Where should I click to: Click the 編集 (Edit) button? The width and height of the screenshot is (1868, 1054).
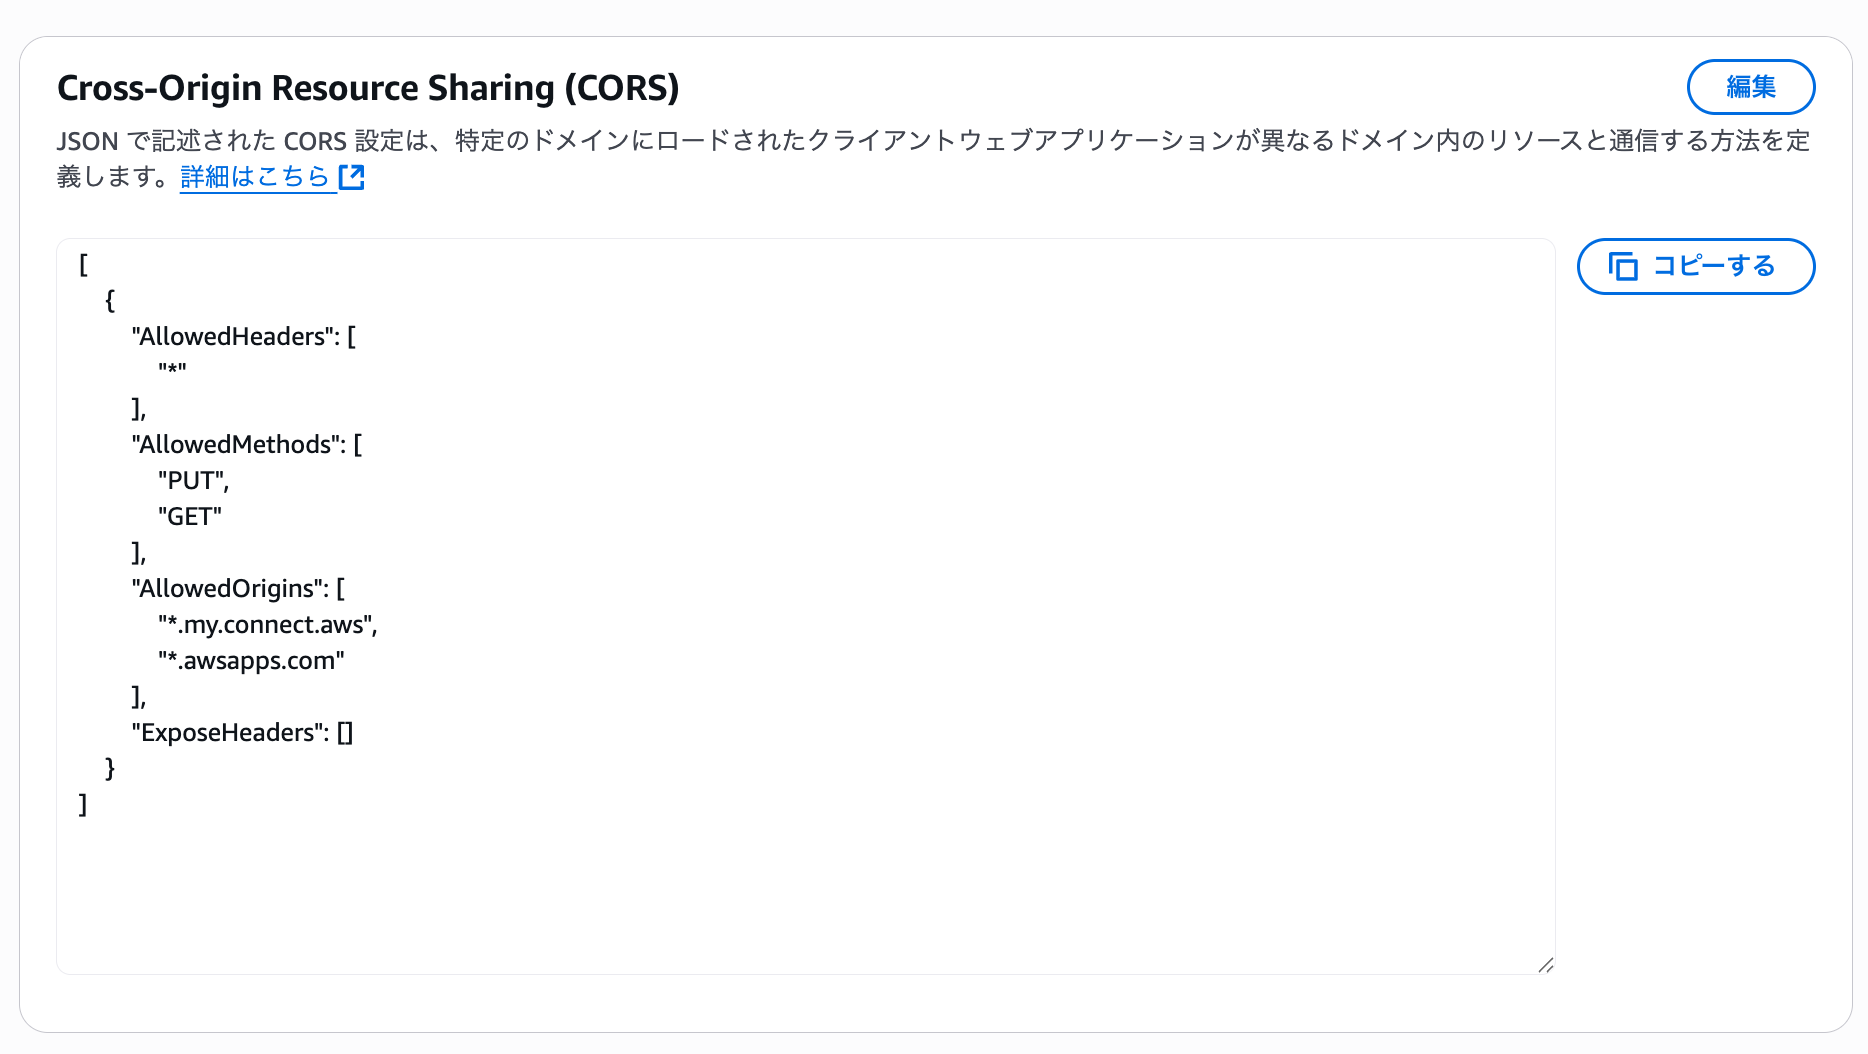[1750, 87]
